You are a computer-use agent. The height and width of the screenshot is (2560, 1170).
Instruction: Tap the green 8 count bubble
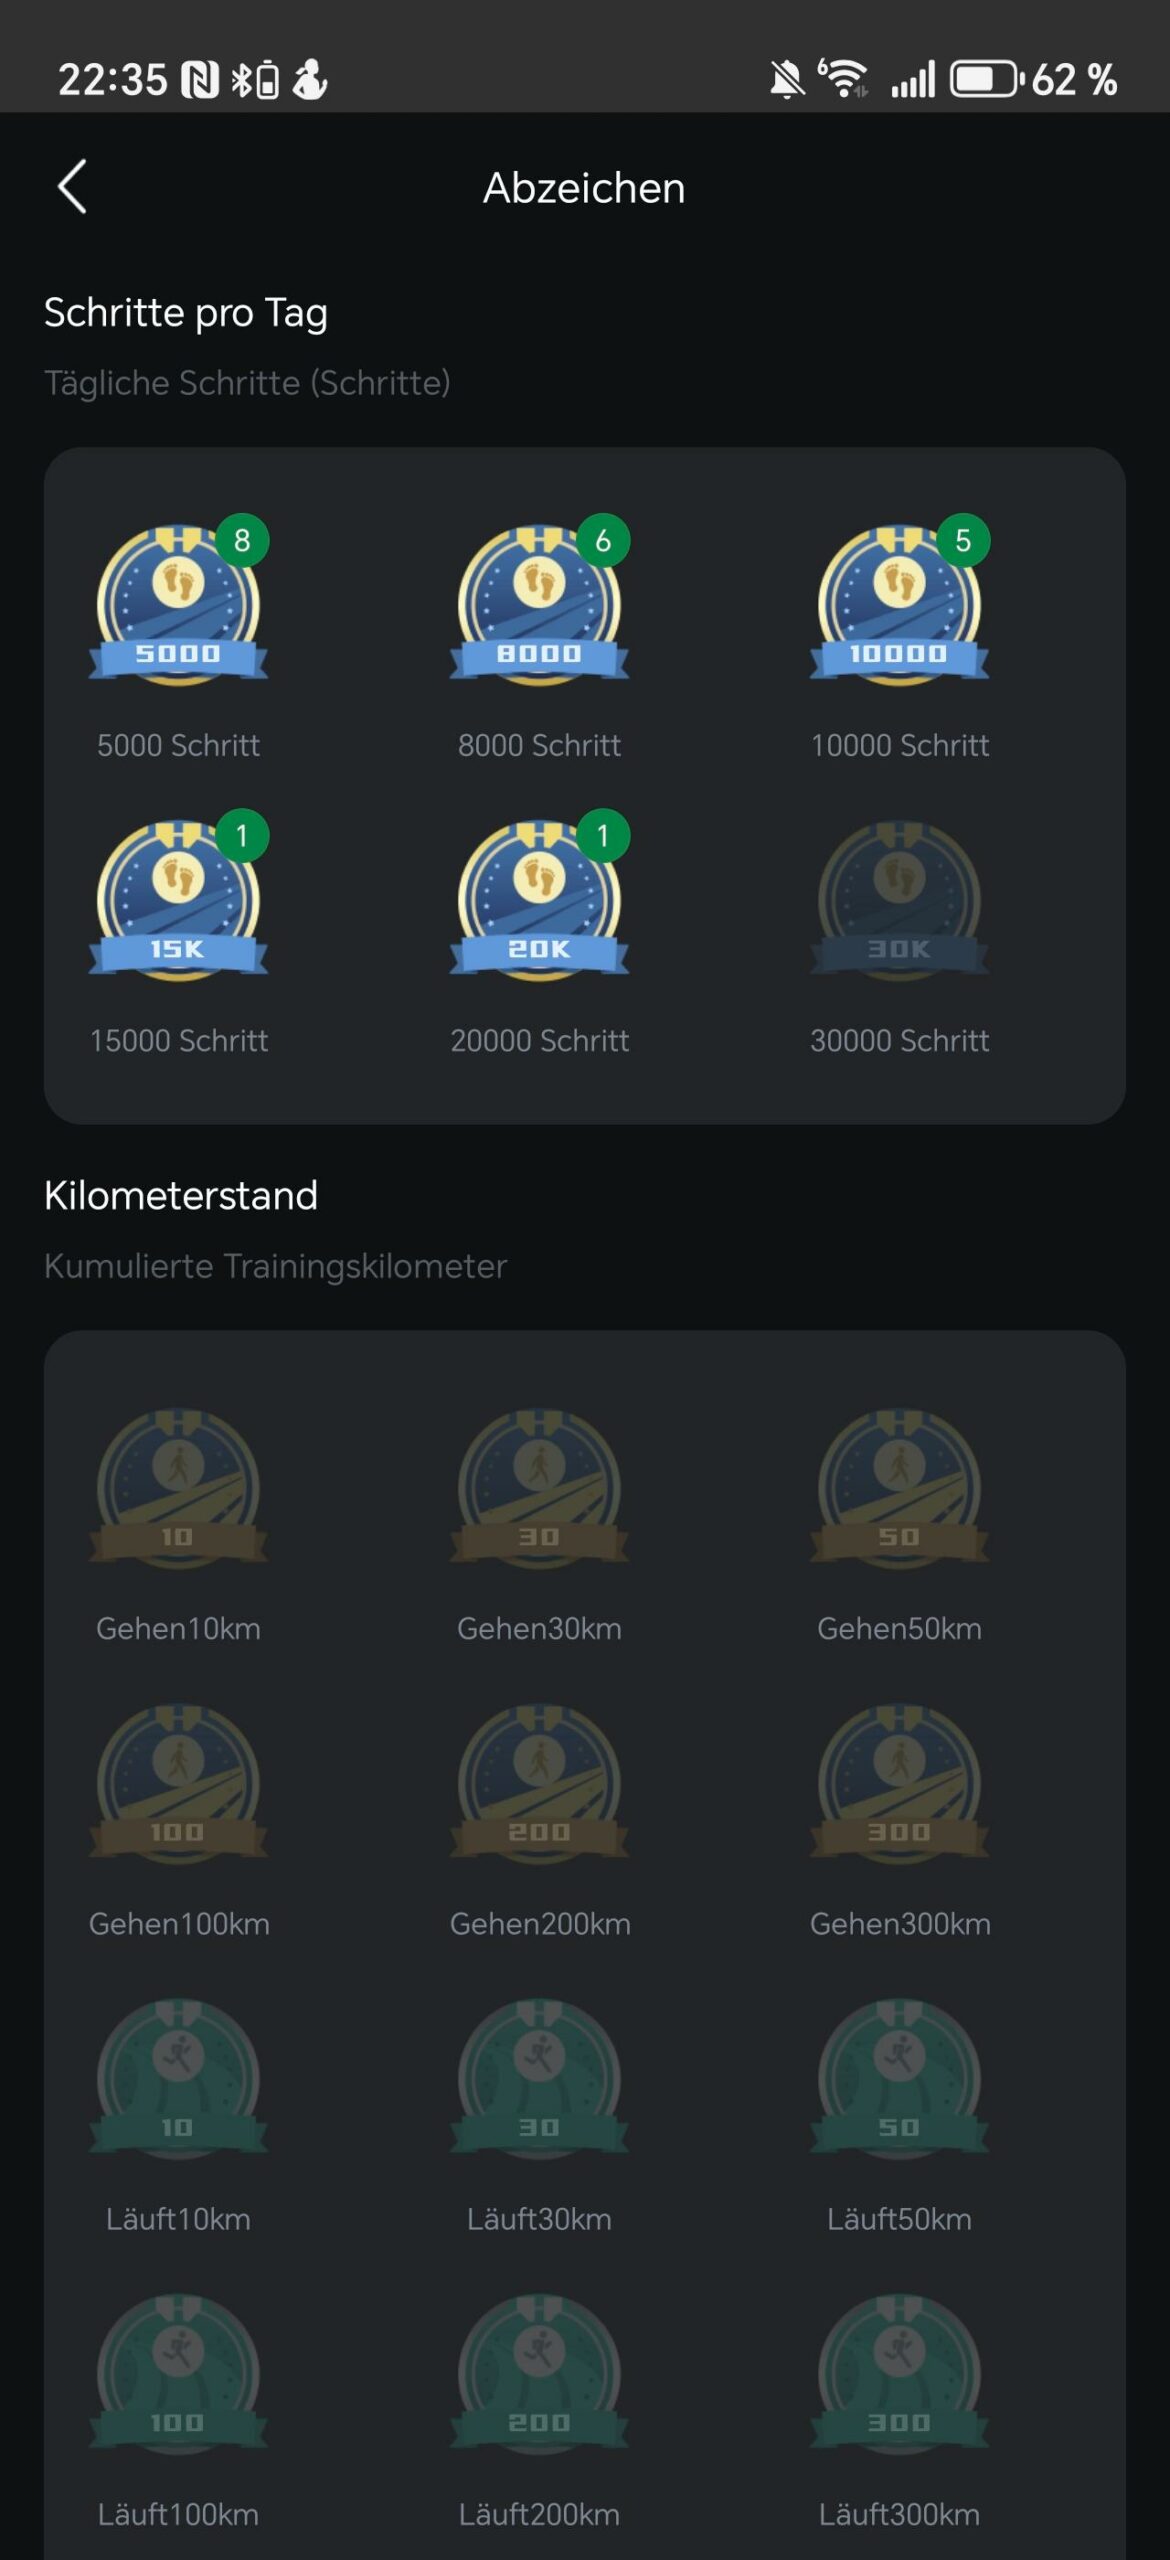tap(242, 540)
